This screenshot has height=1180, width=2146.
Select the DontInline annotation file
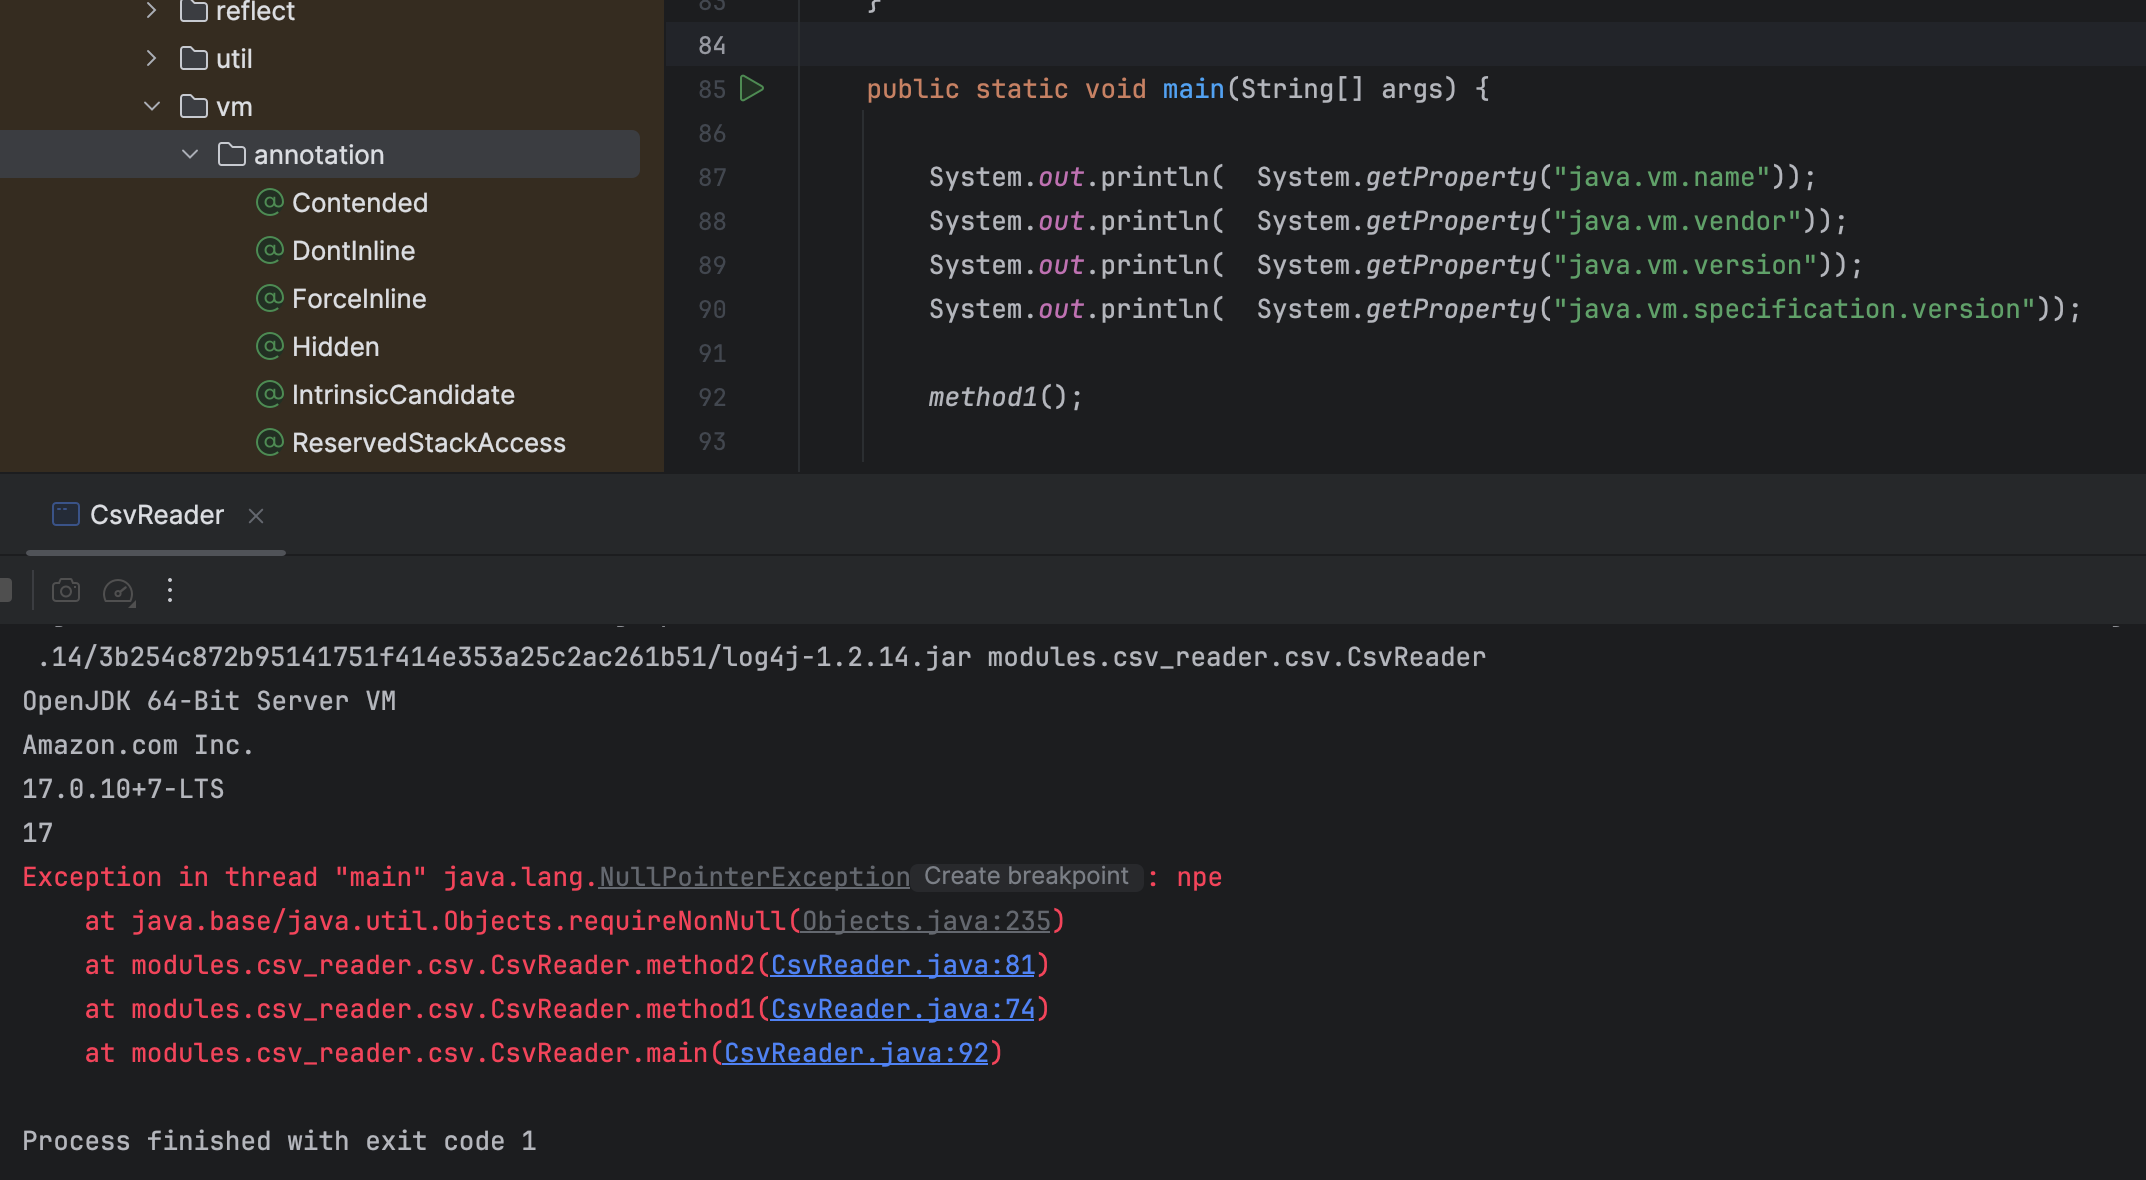[353, 251]
